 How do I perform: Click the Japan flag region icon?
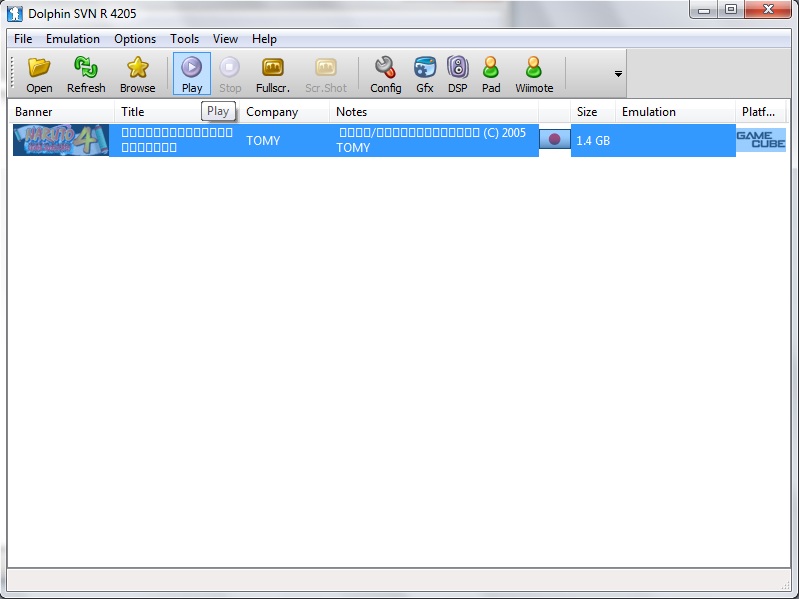pos(554,139)
